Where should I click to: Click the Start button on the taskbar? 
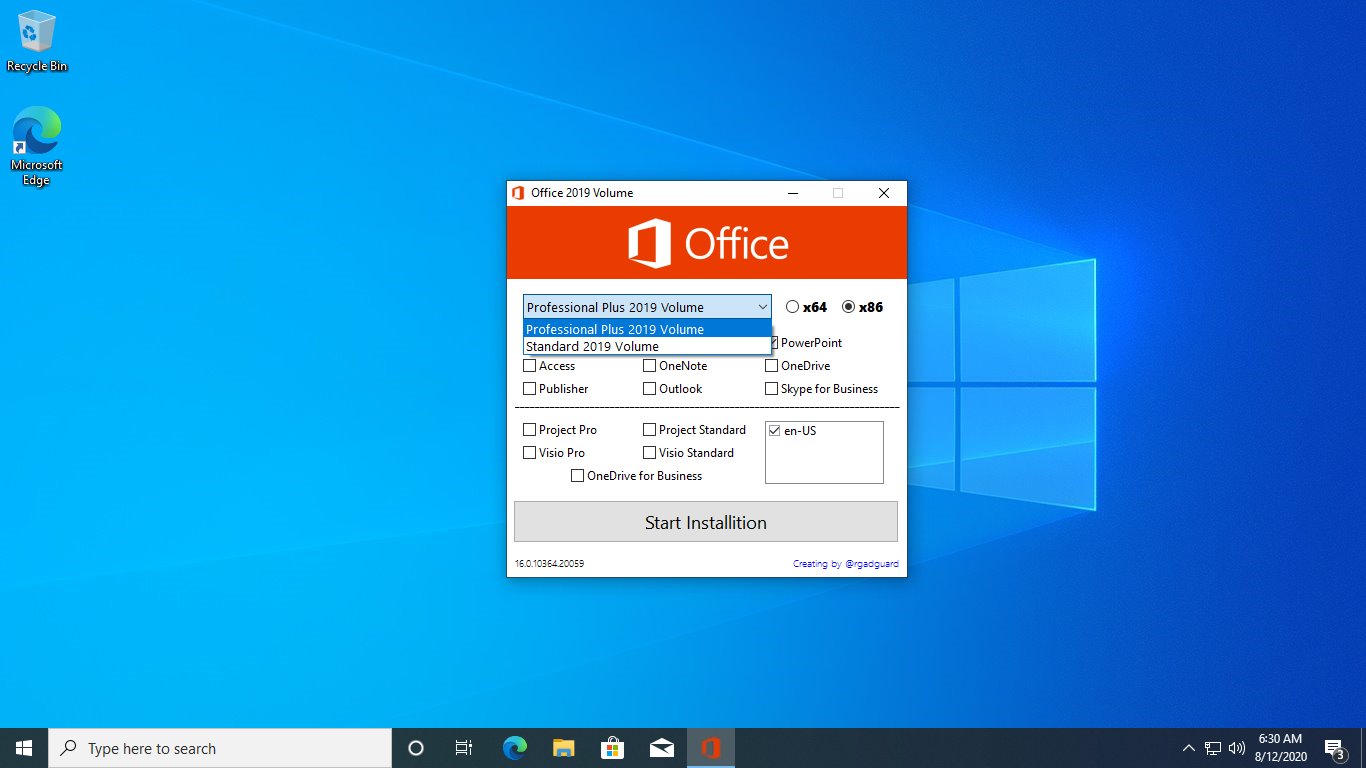click(x=22, y=747)
